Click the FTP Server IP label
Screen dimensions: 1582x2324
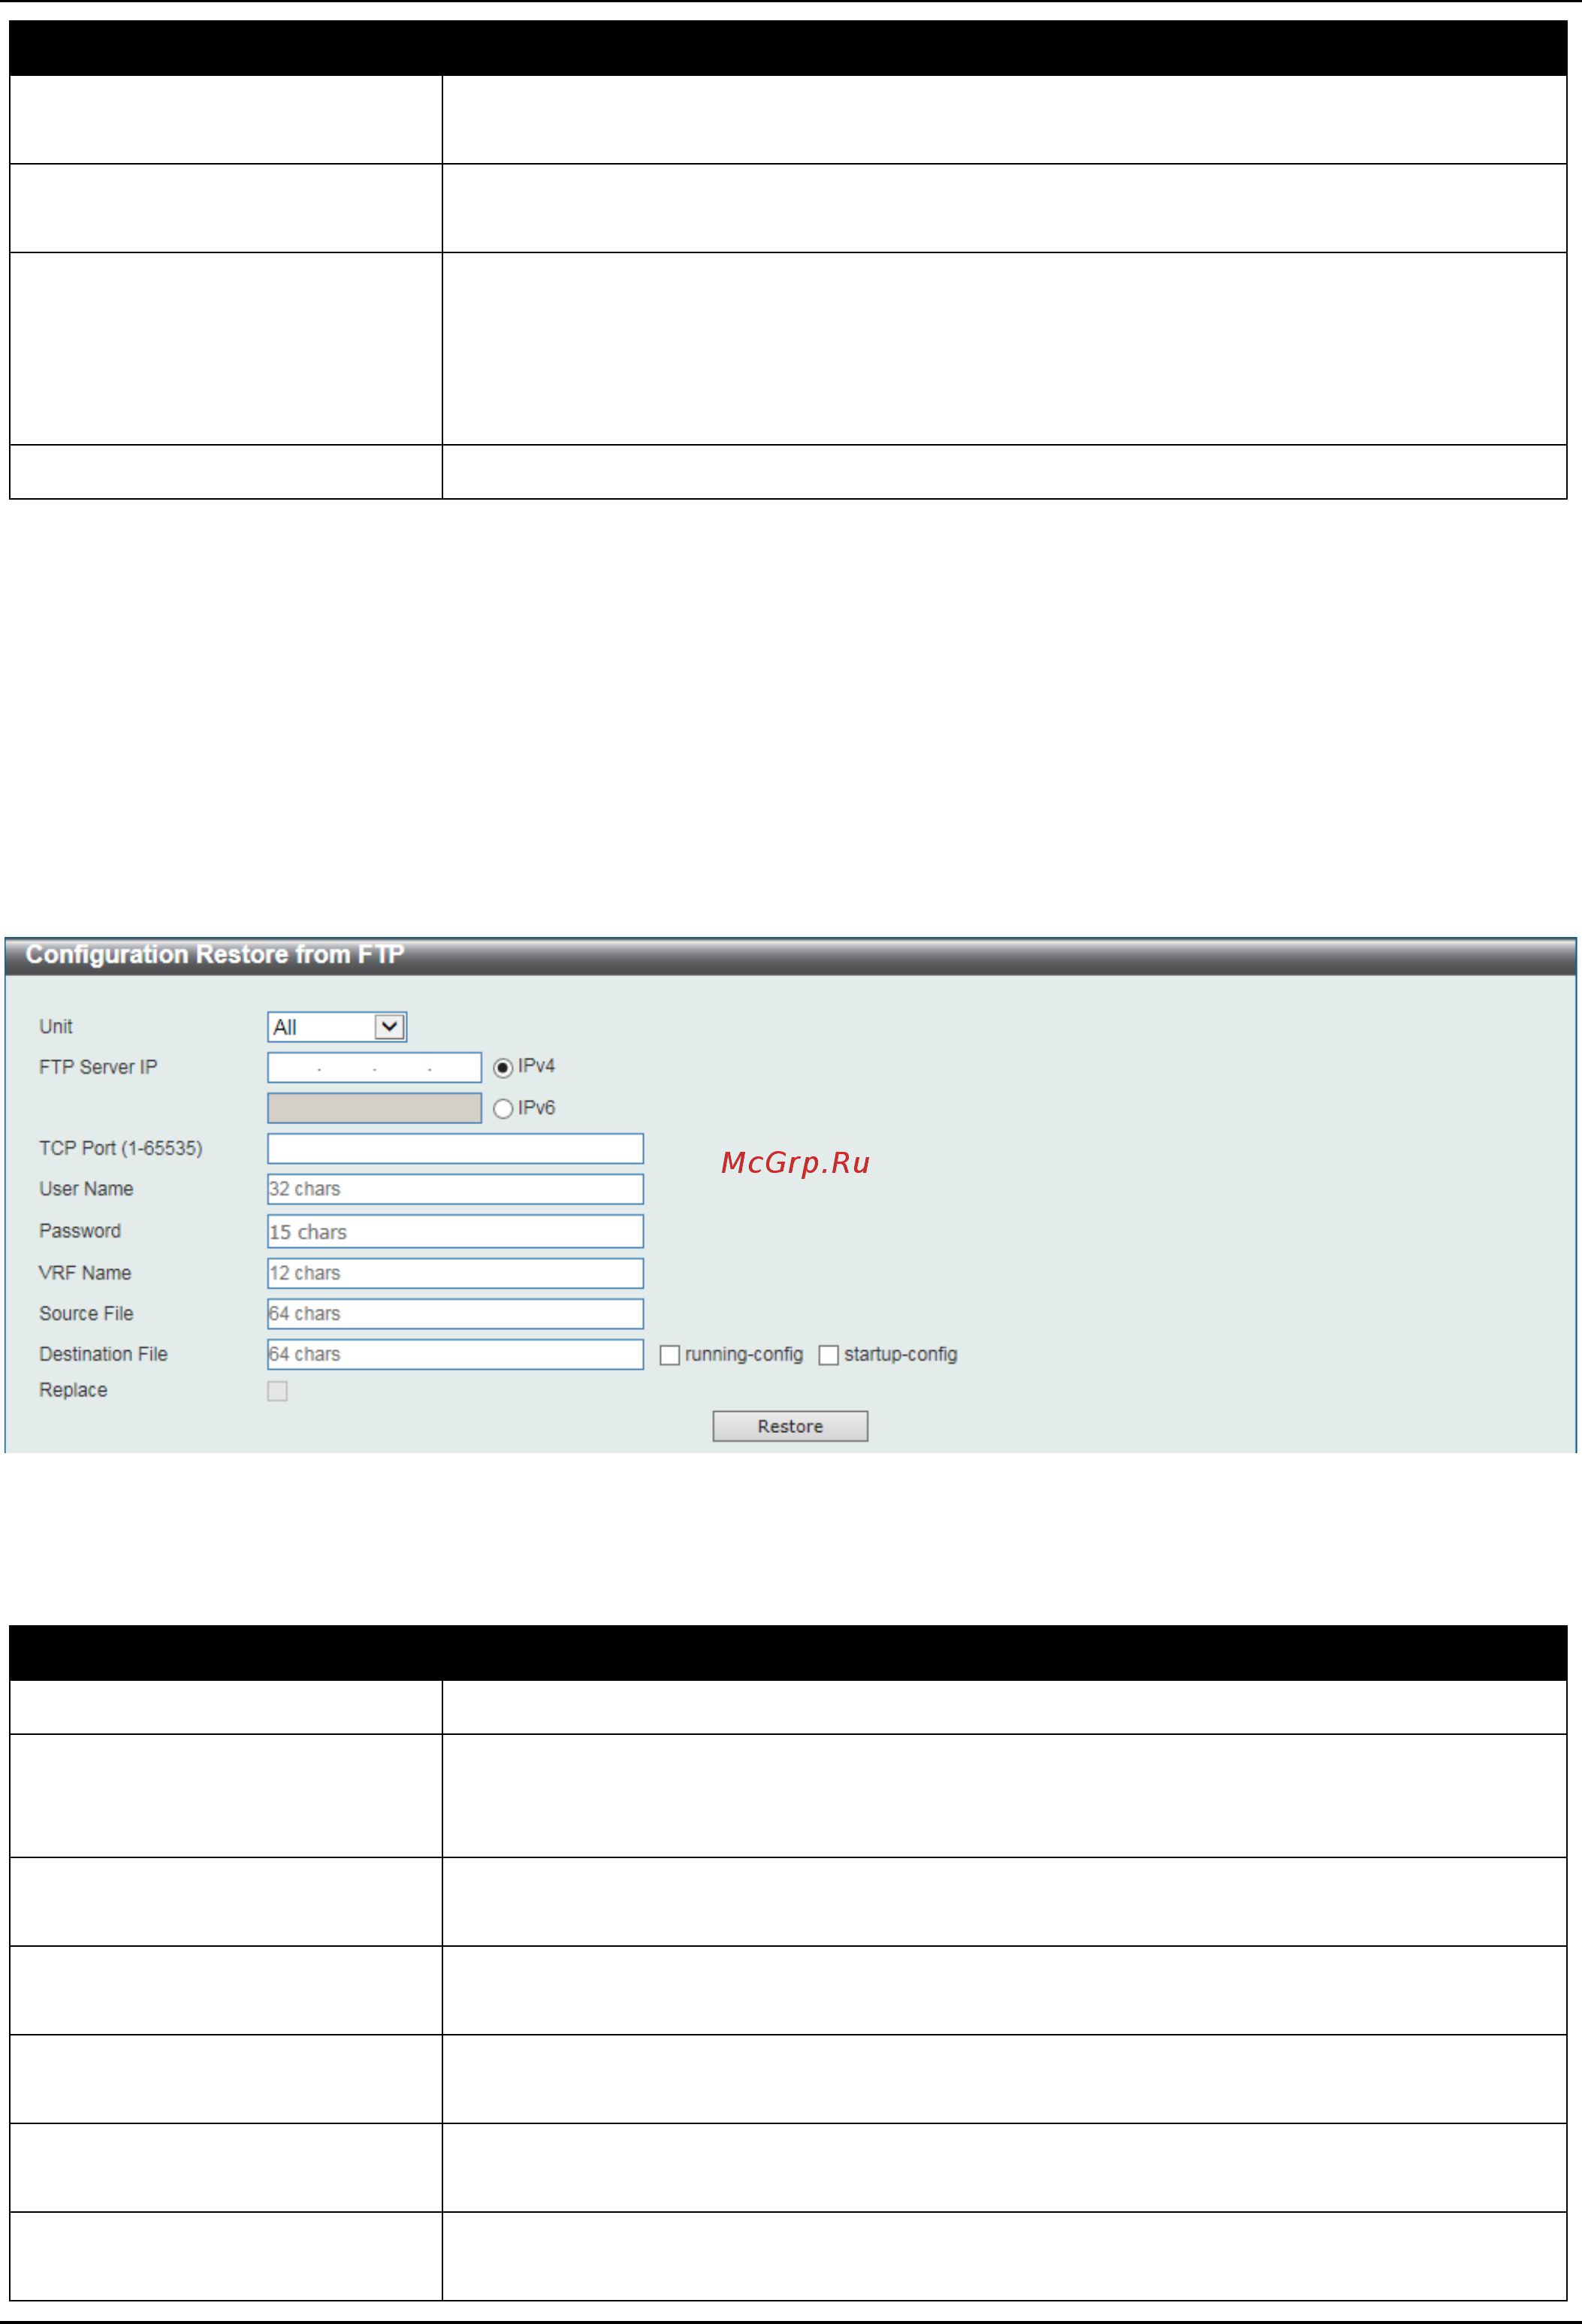click(x=98, y=1067)
